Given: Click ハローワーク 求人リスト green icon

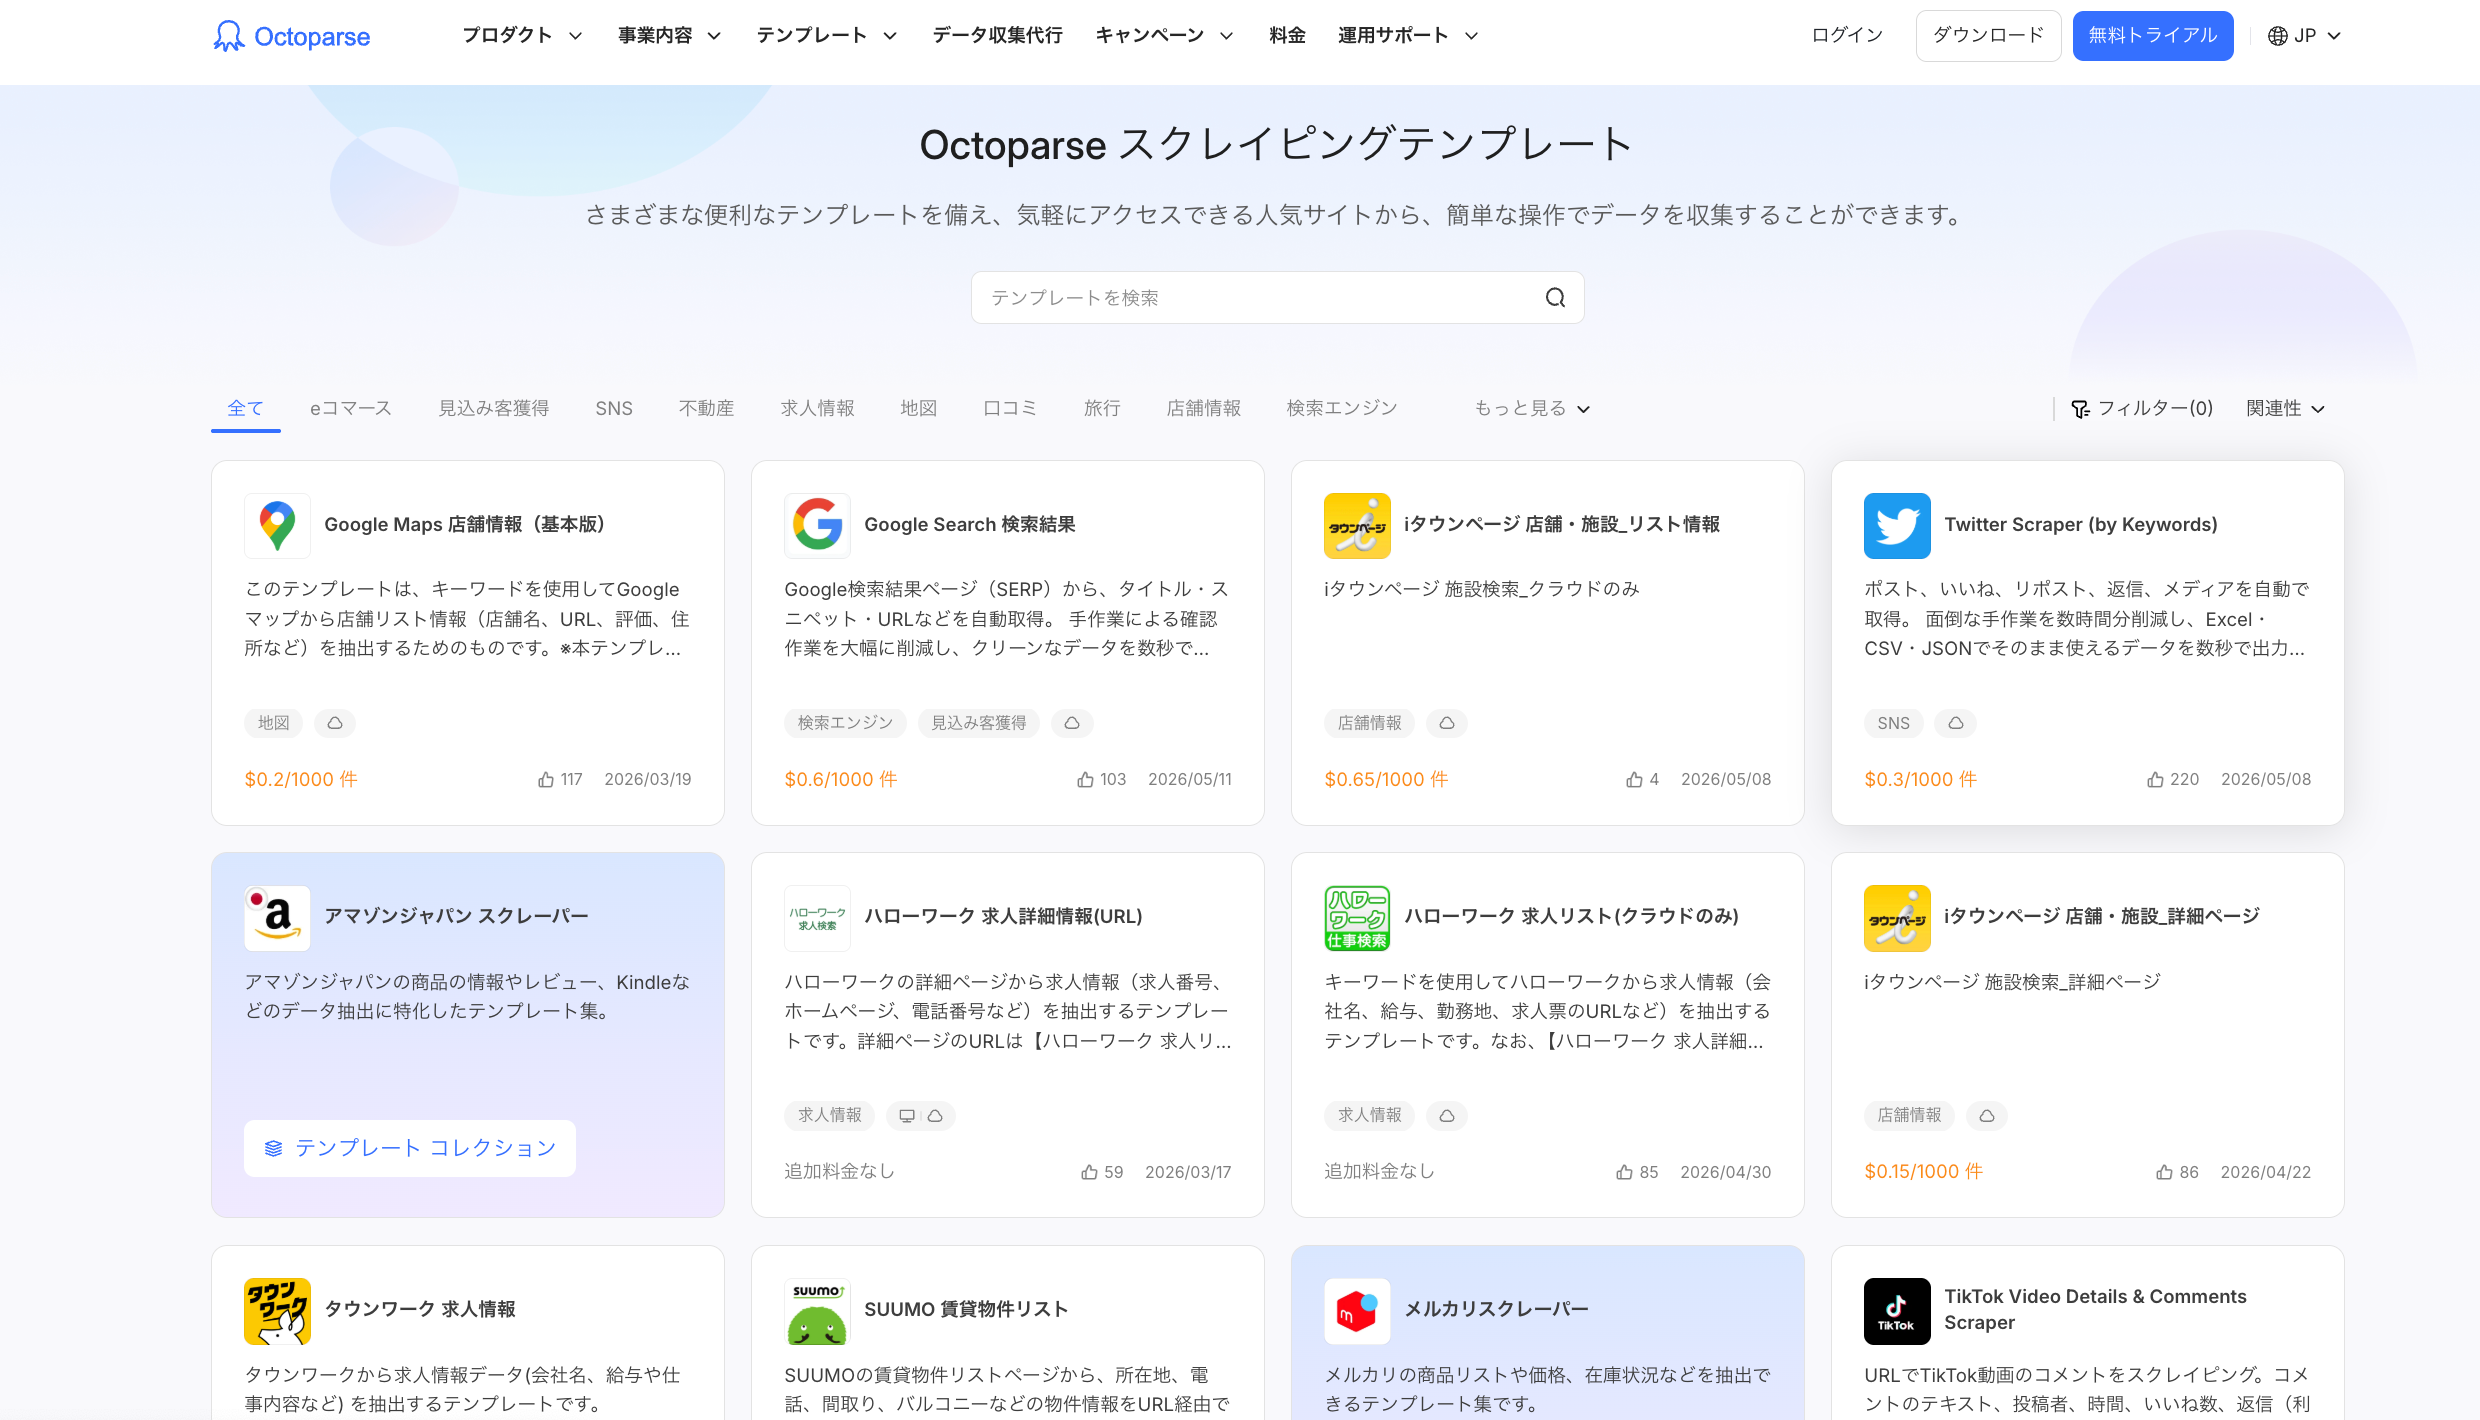Looking at the screenshot, I should [x=1357, y=917].
